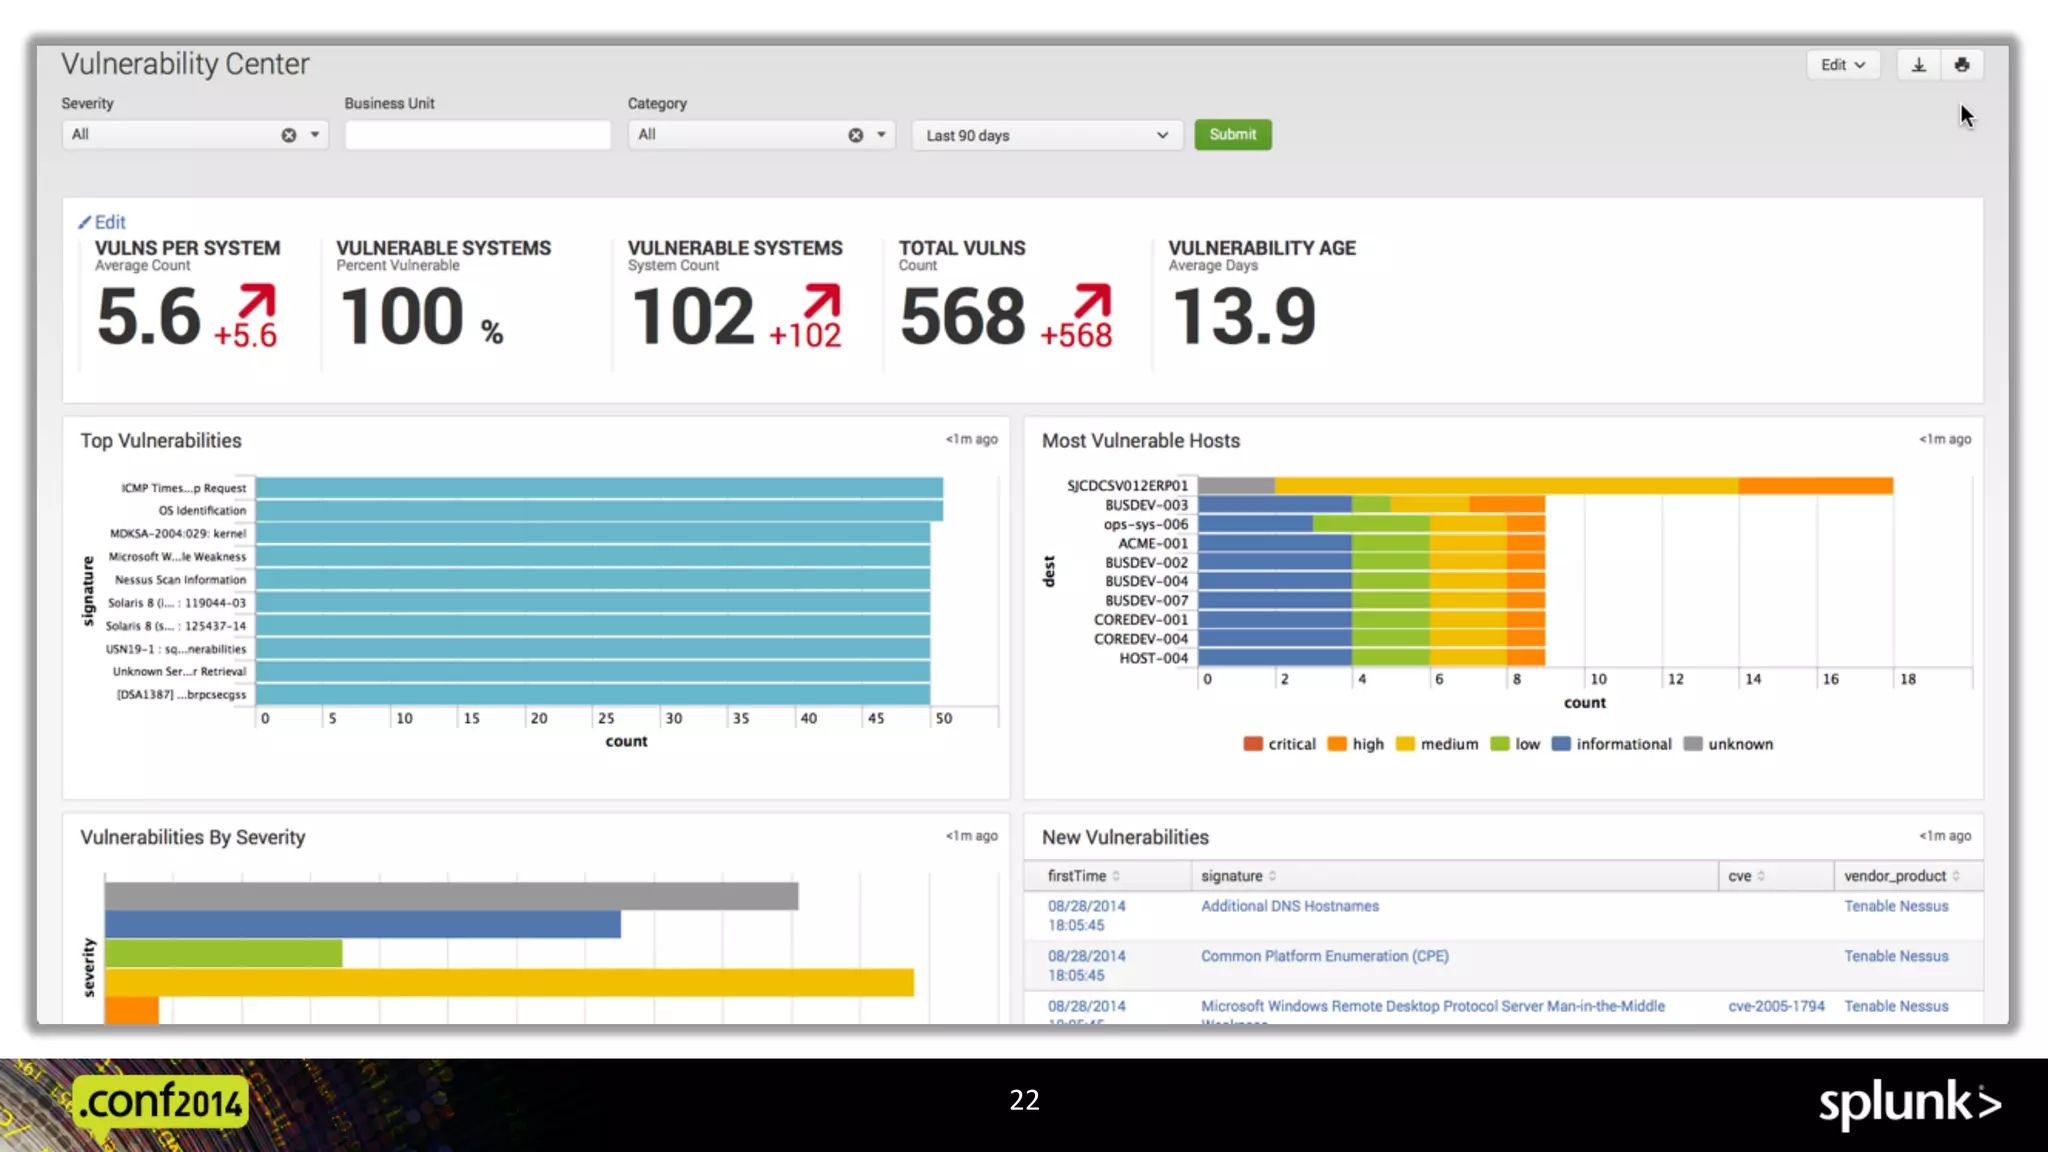
Task: Open the Additional DNS Hostnames signature link
Action: pyautogui.click(x=1289, y=906)
